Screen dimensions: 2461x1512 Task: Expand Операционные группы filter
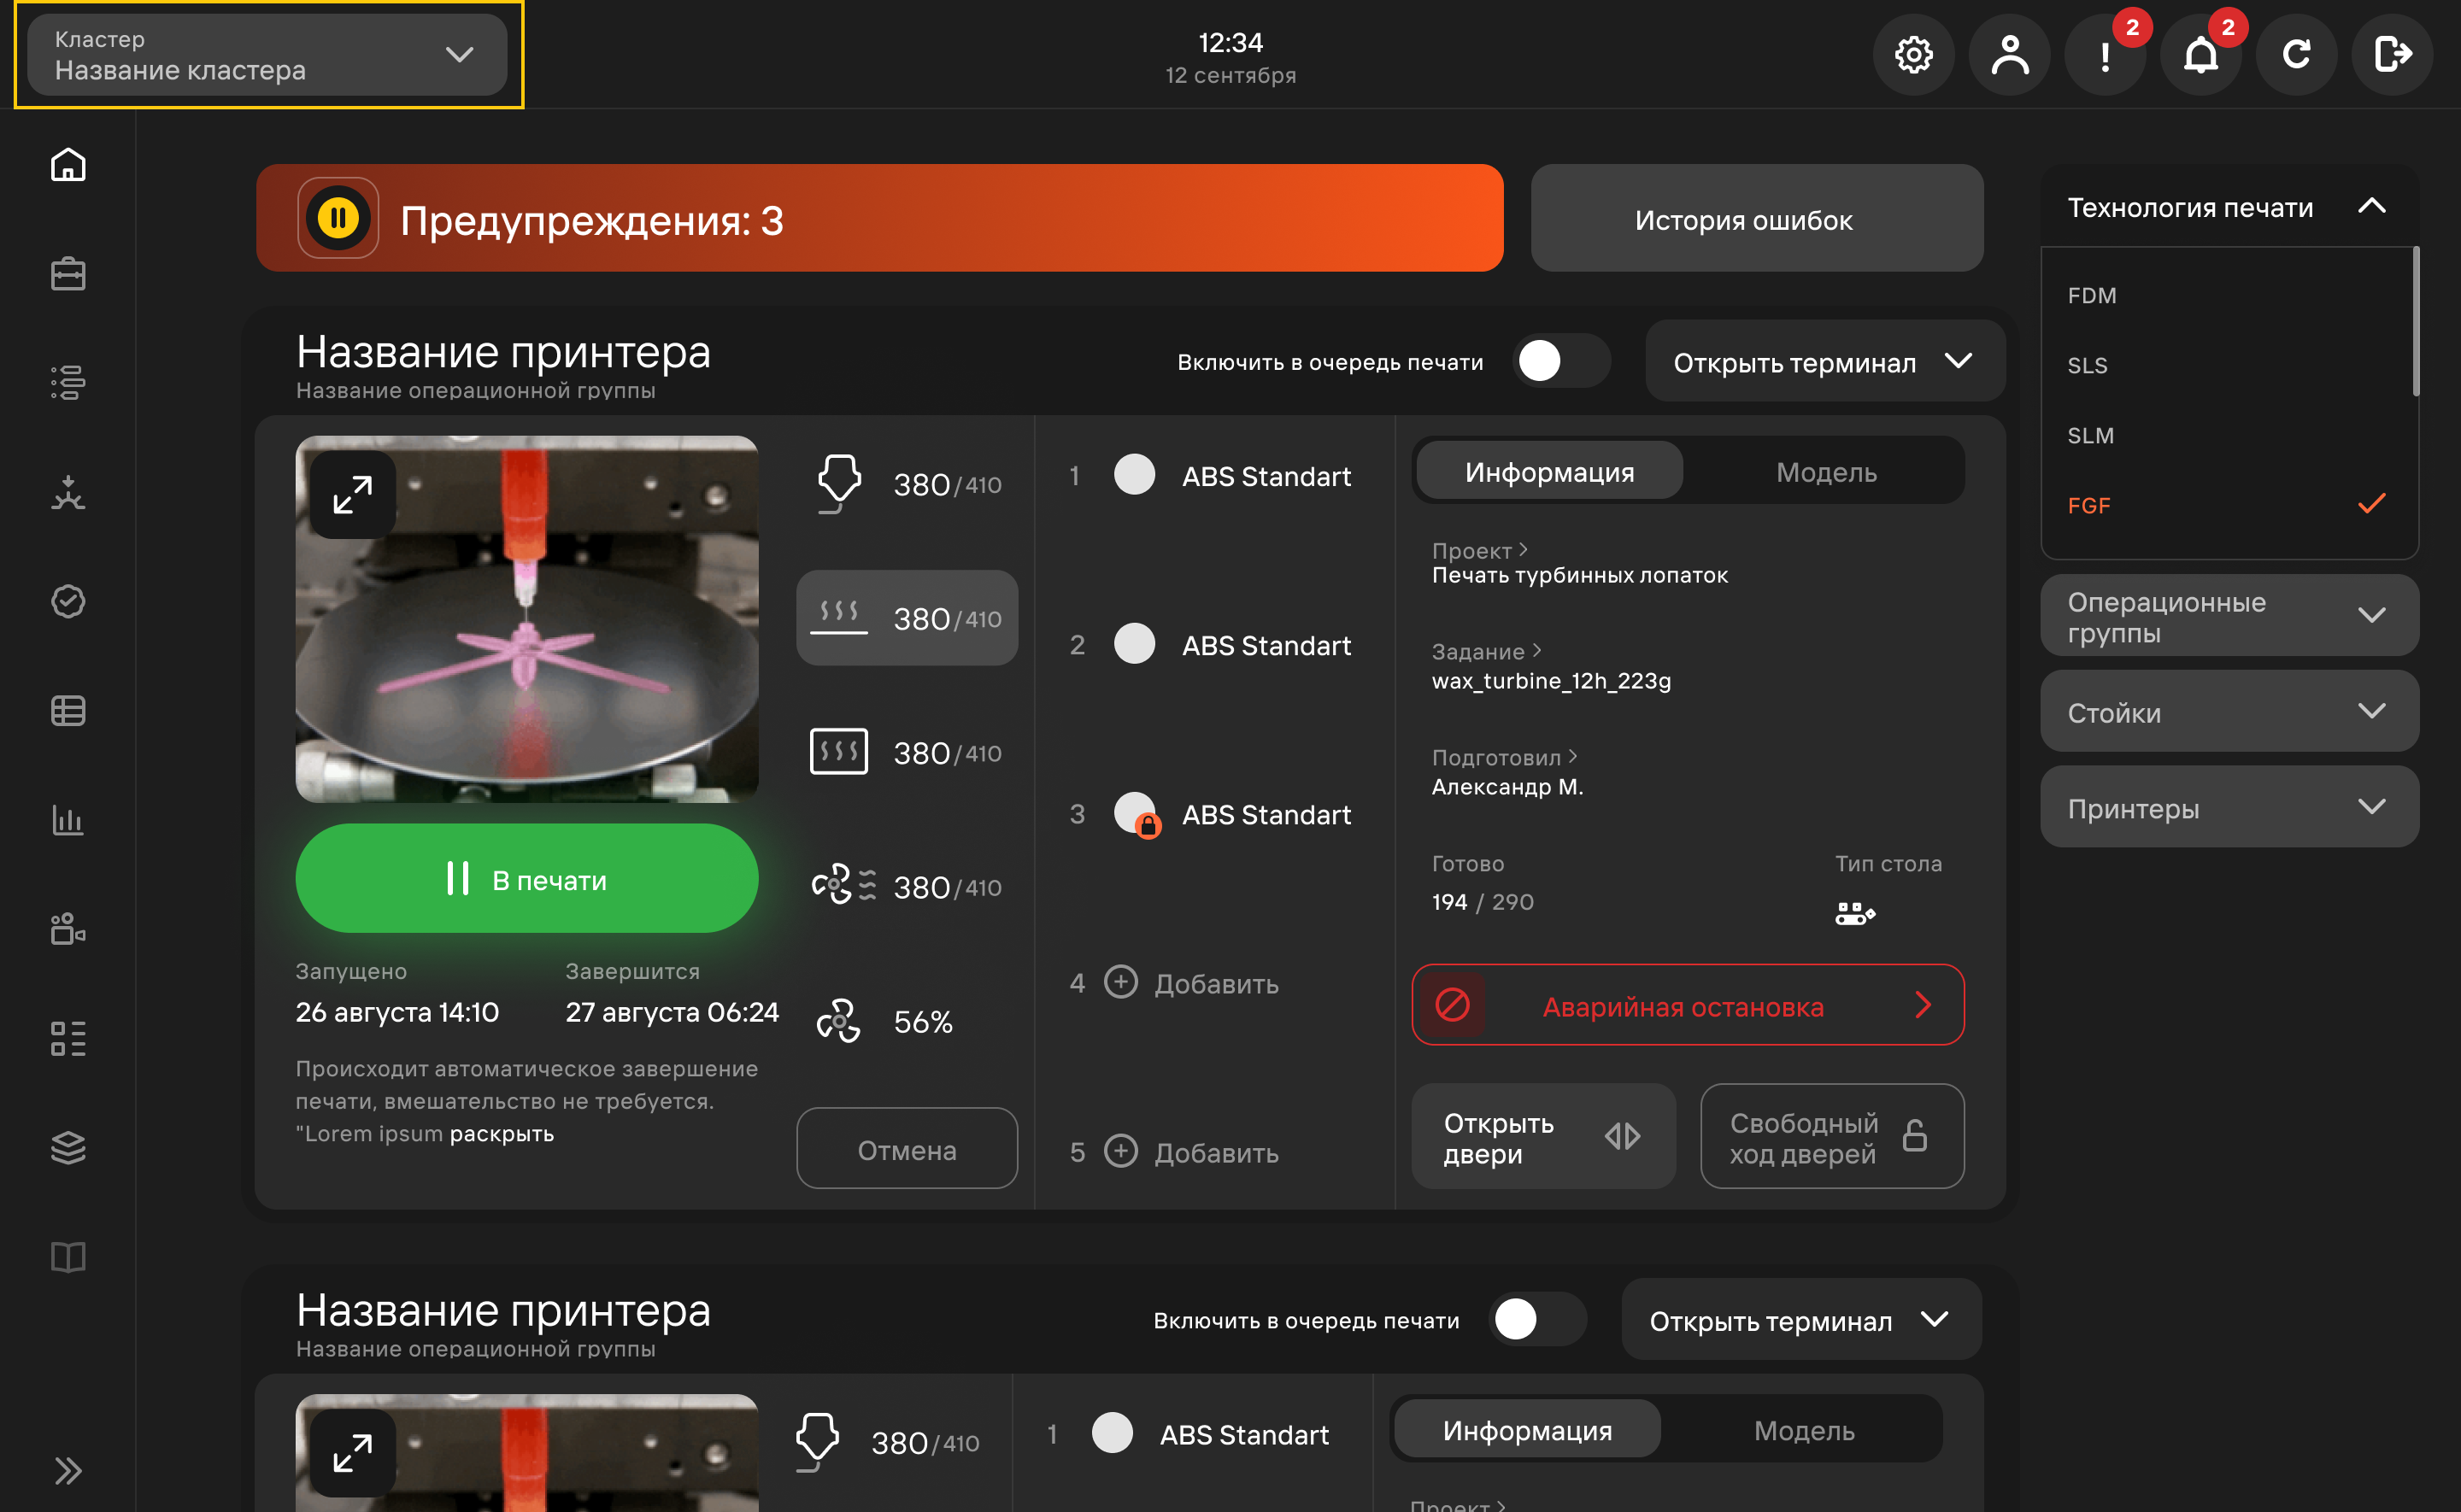[x=2229, y=616]
